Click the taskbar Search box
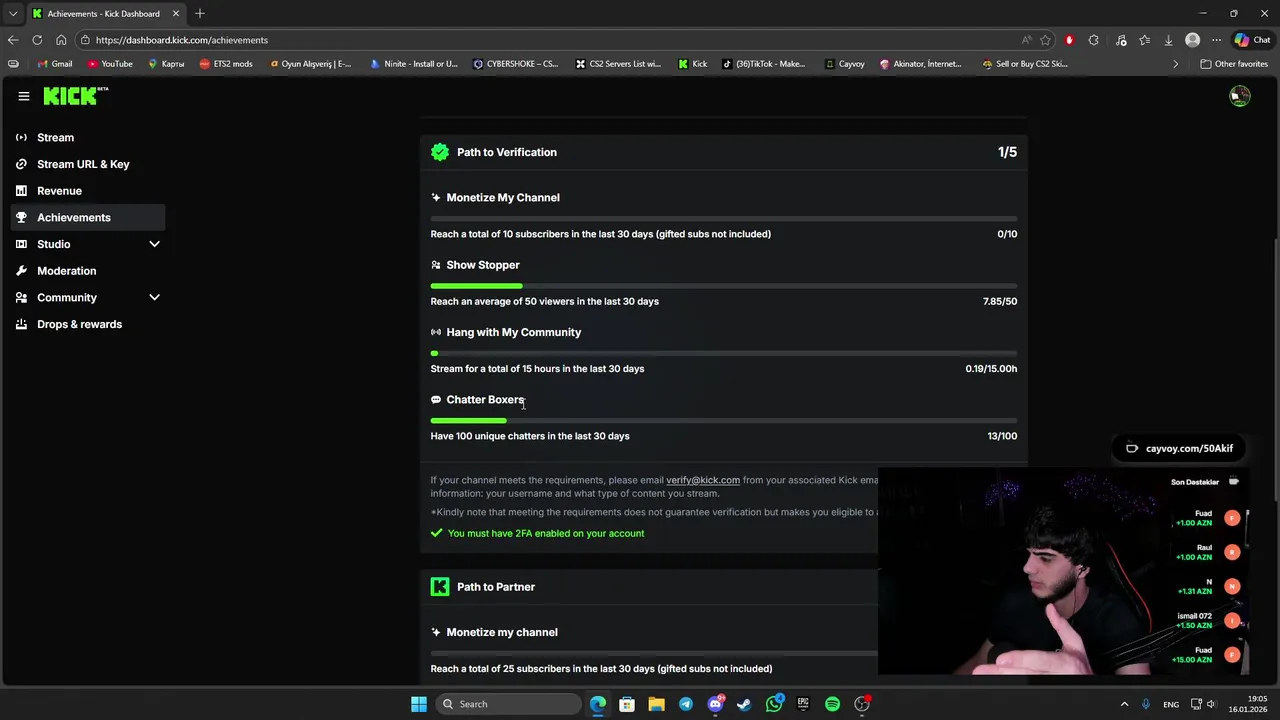Screen dimensions: 1280x720 tap(509, 704)
